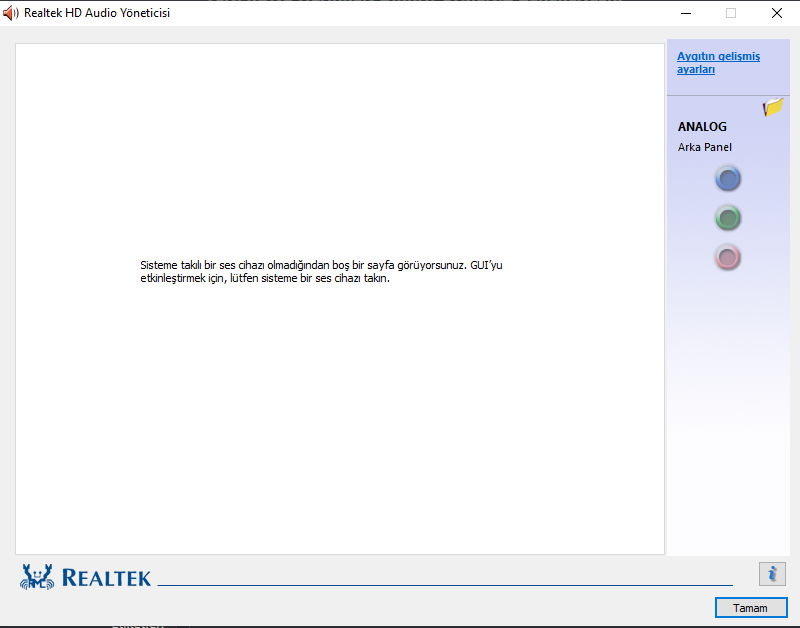
Task: Open the information button with the i icon
Action: 772,574
